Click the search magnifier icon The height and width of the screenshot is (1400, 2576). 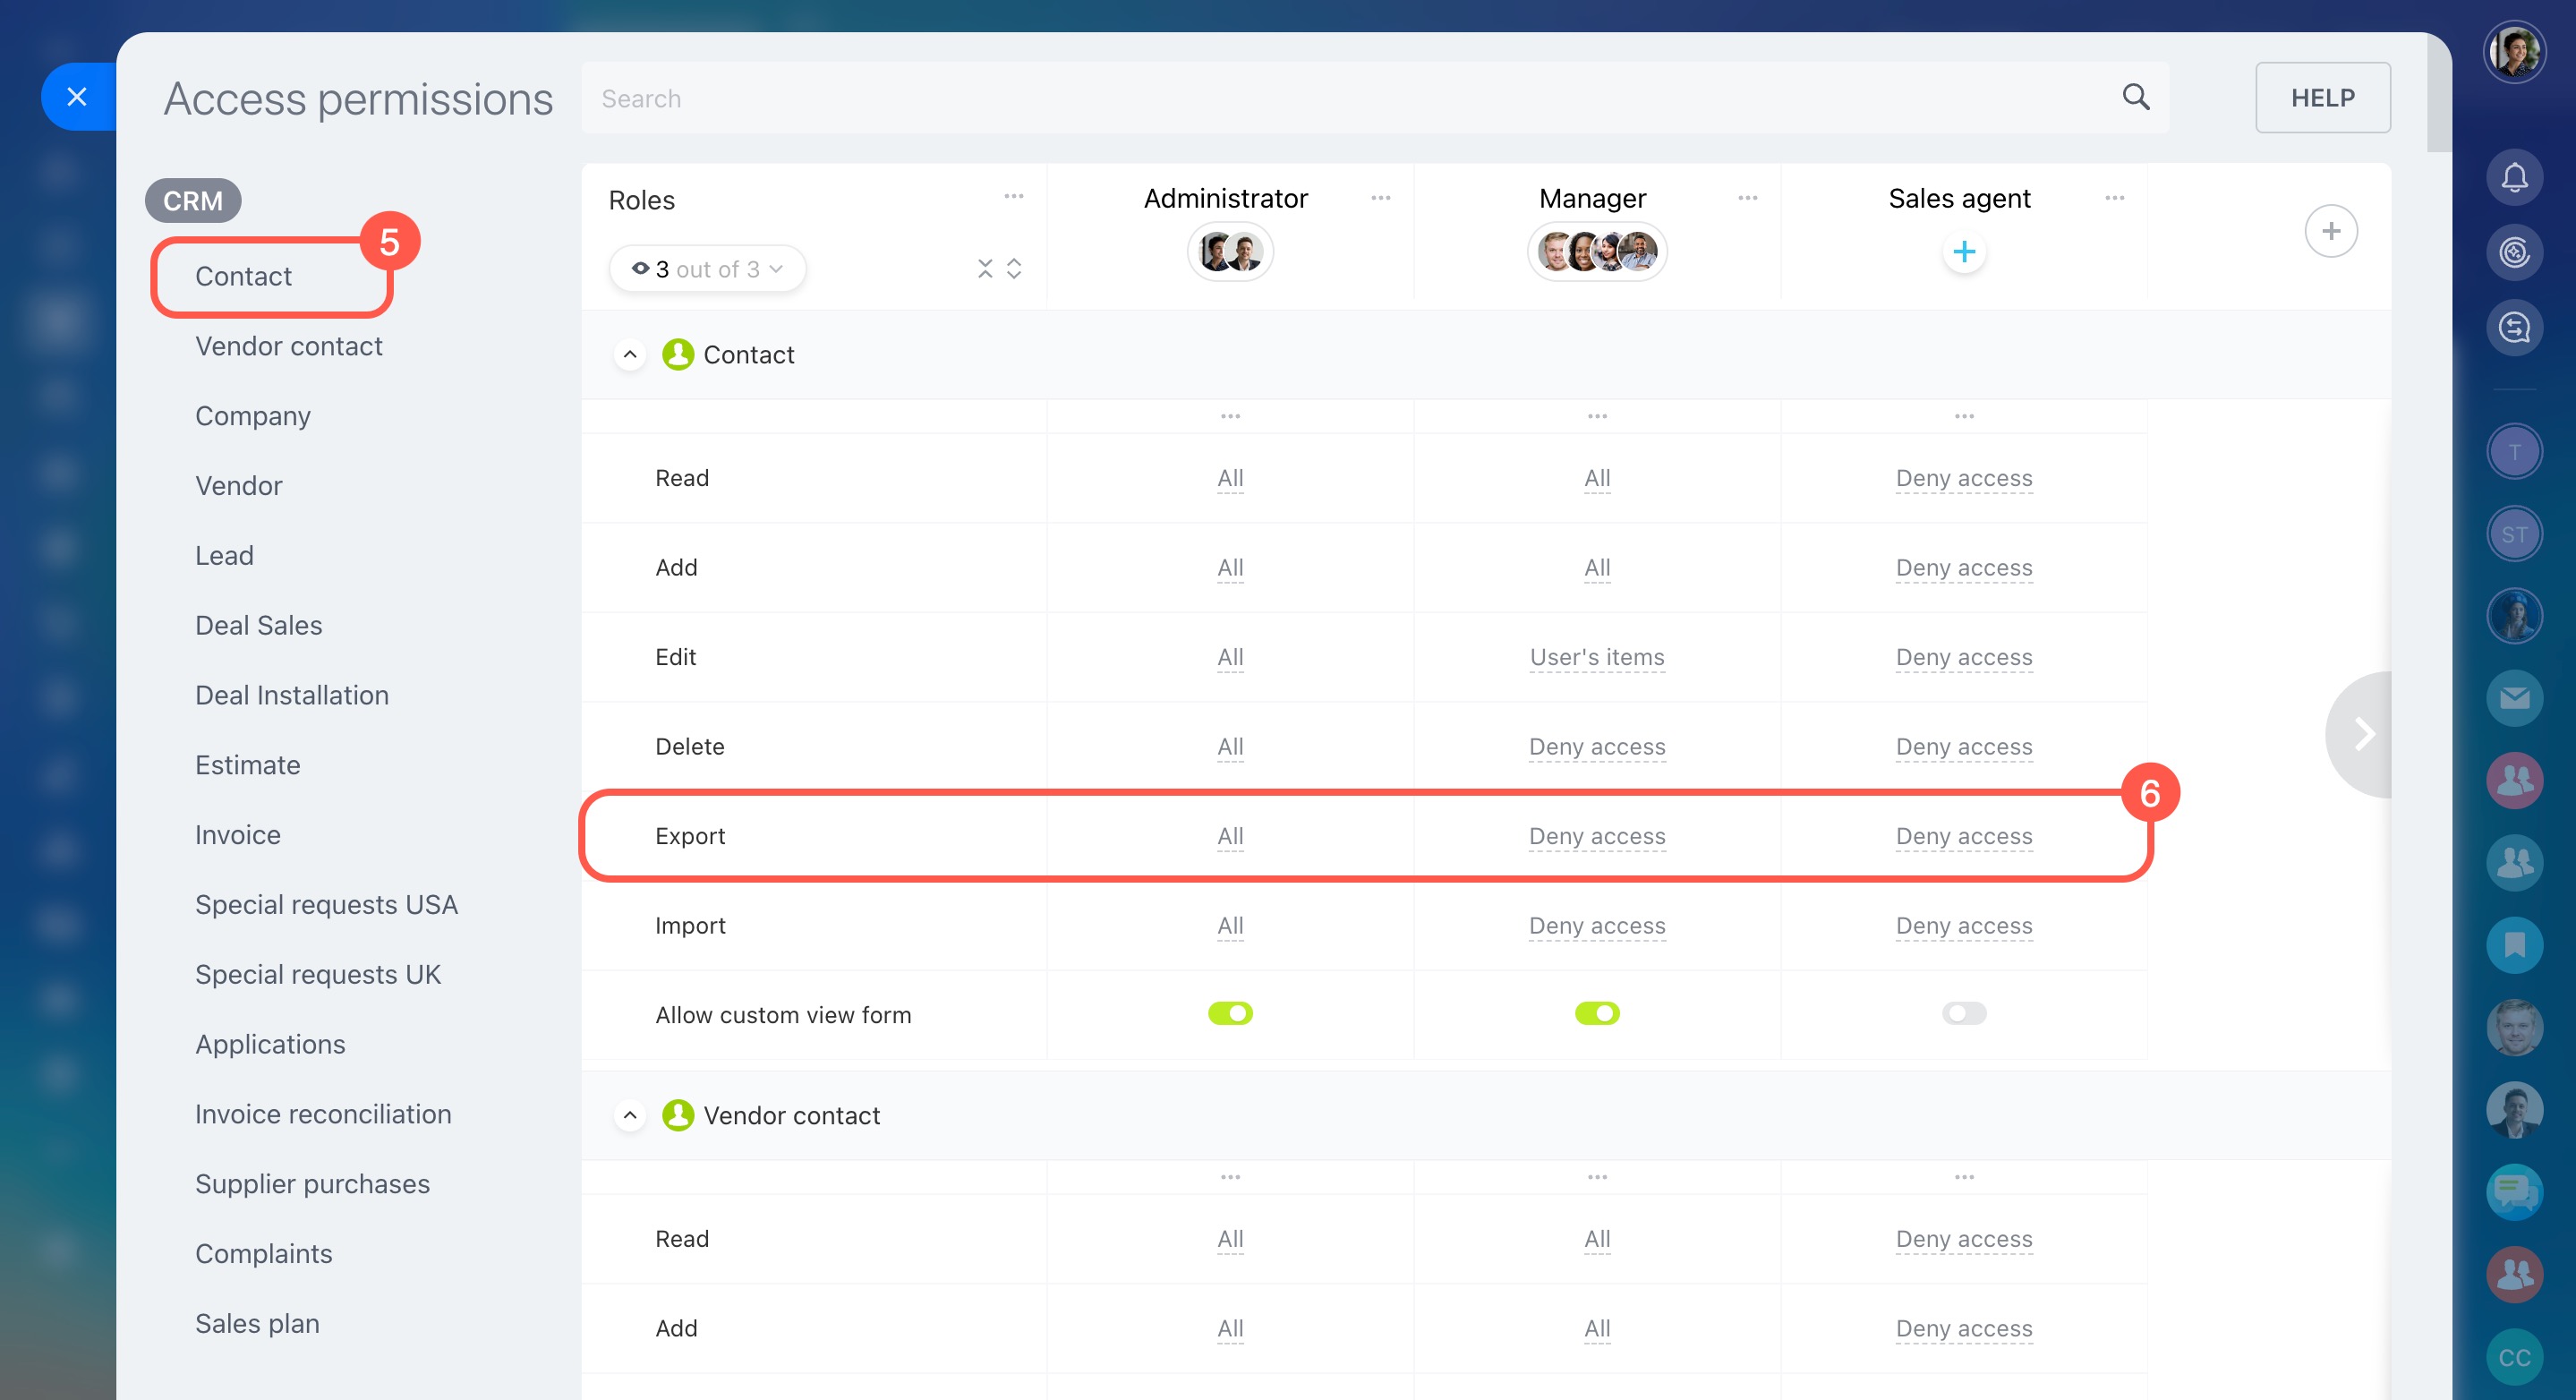2136,97
